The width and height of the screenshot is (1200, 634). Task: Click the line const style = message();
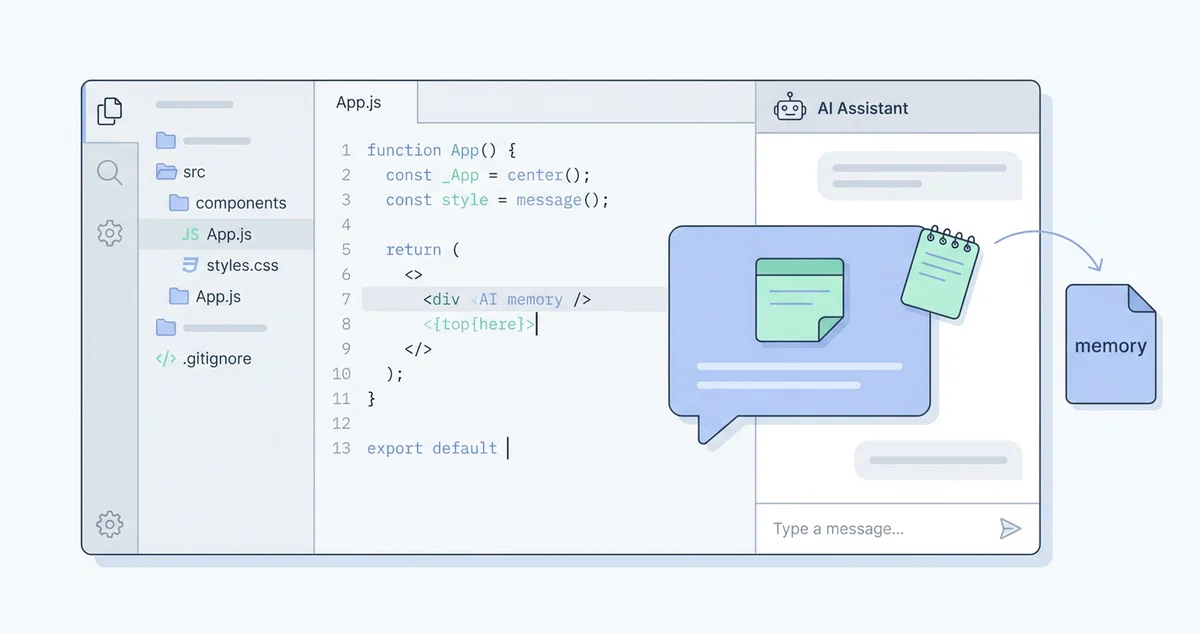(x=497, y=200)
